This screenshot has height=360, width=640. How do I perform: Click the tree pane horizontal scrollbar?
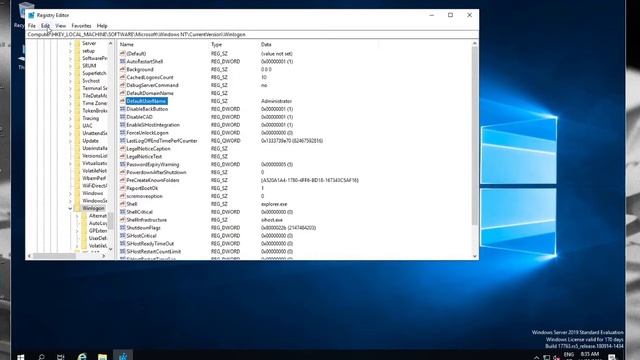53,256
